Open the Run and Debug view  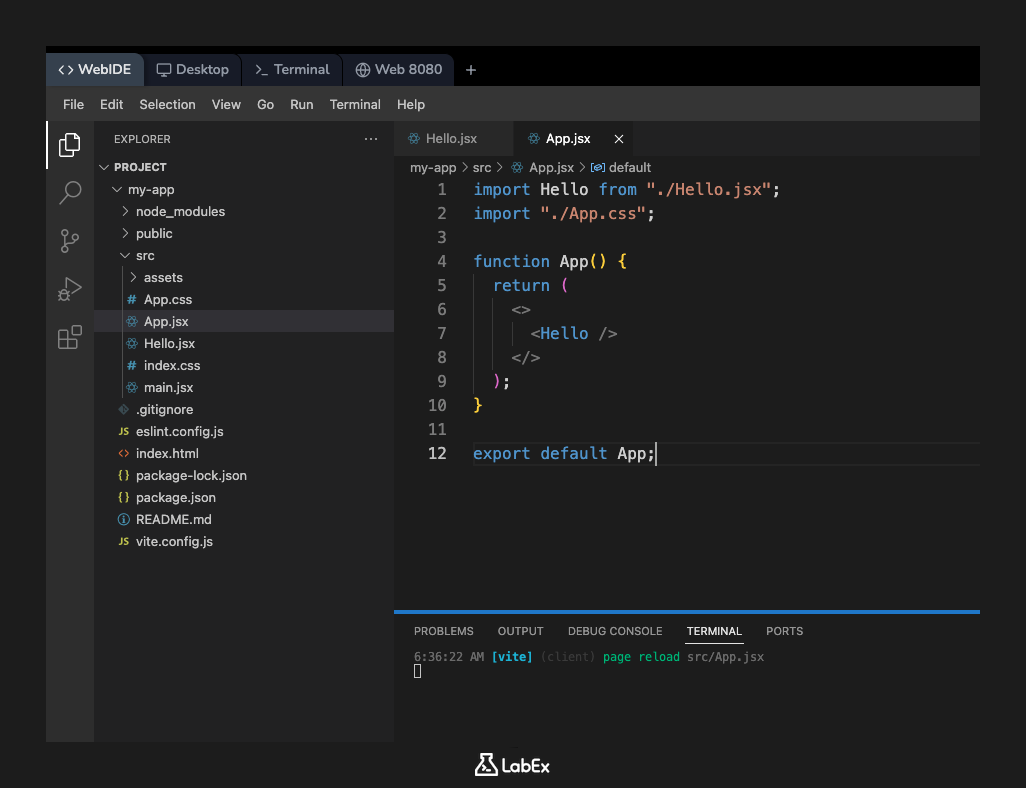coord(69,289)
